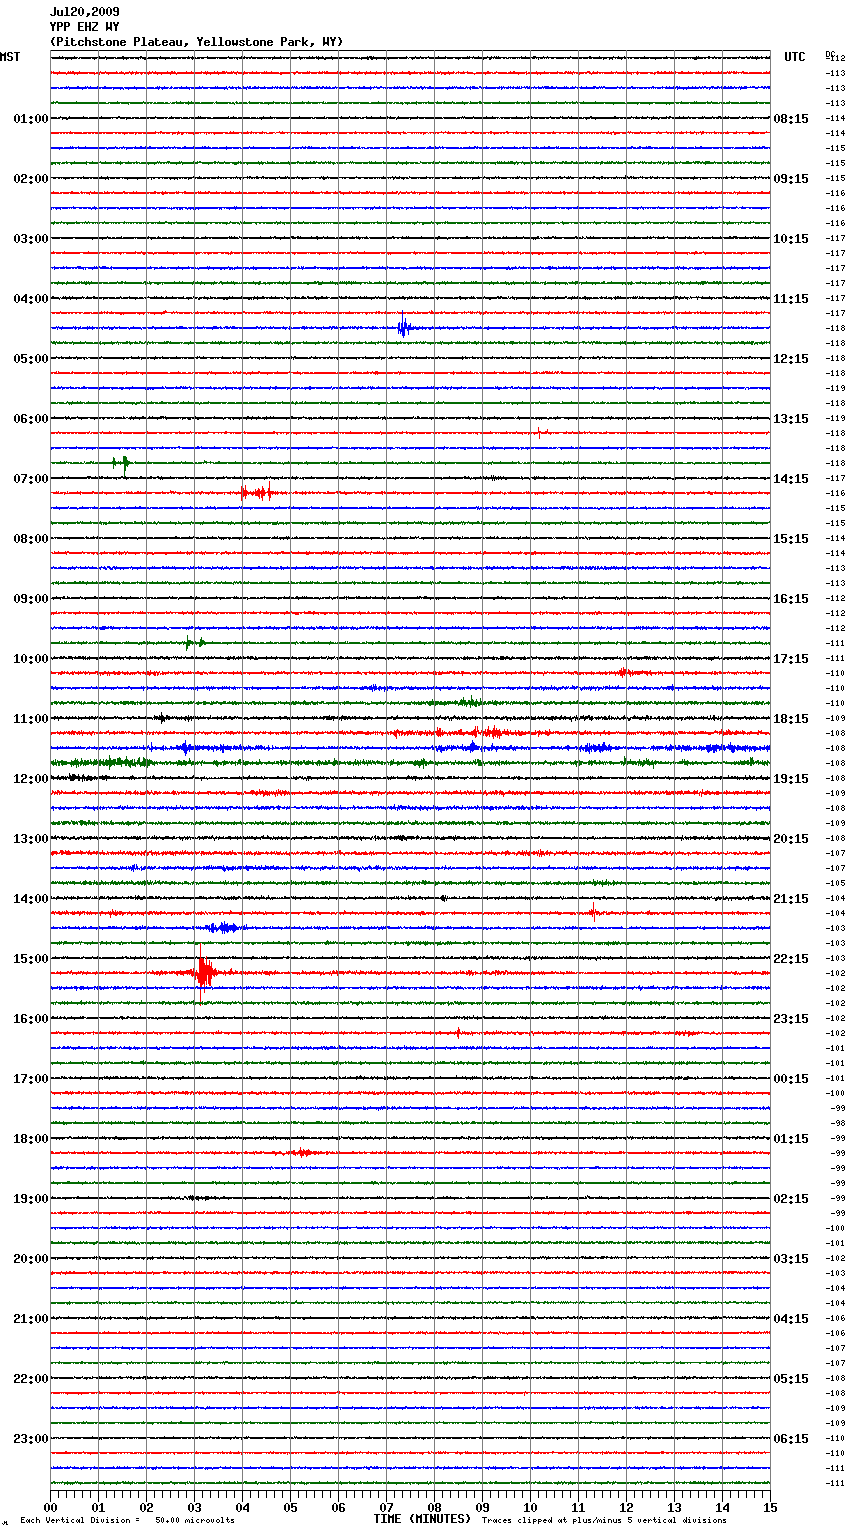Image resolution: width=850 pixels, height=1534 pixels.
Task: Click the red spike near minute 11 below 14:00
Action: [x=593, y=912]
